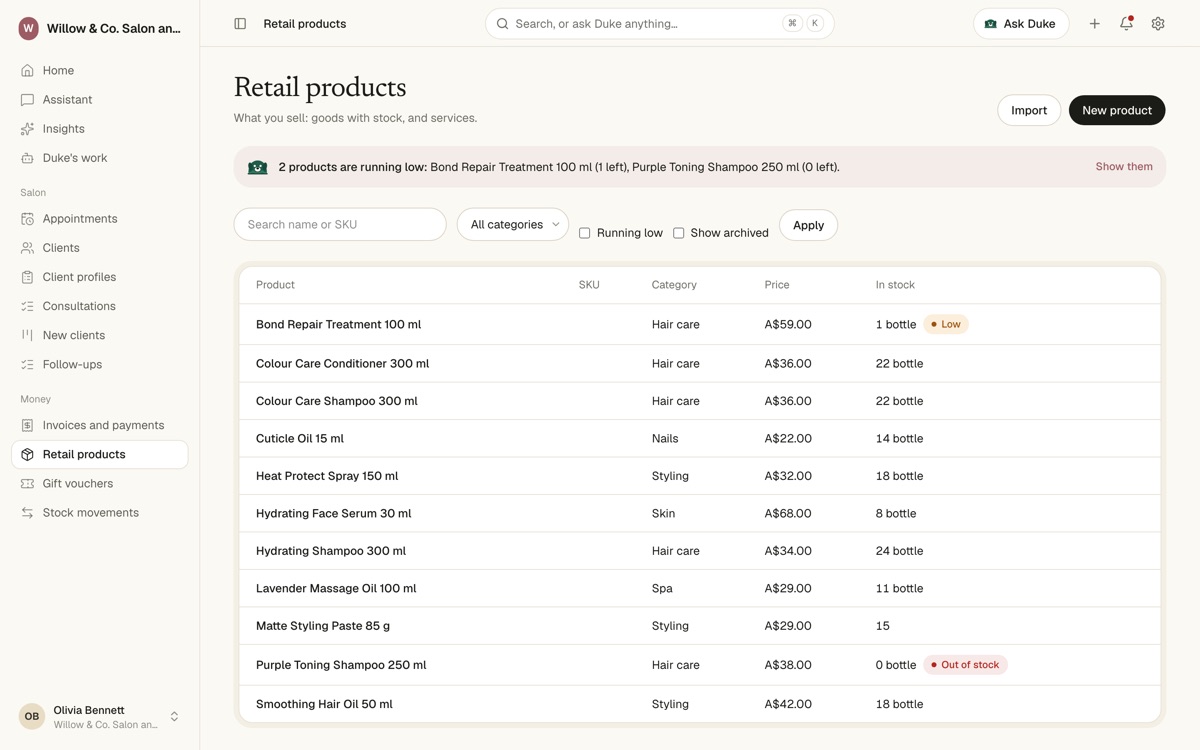Viewport: 1200px width, 750px height.
Task: Click the Out of stock badge
Action: point(965,664)
